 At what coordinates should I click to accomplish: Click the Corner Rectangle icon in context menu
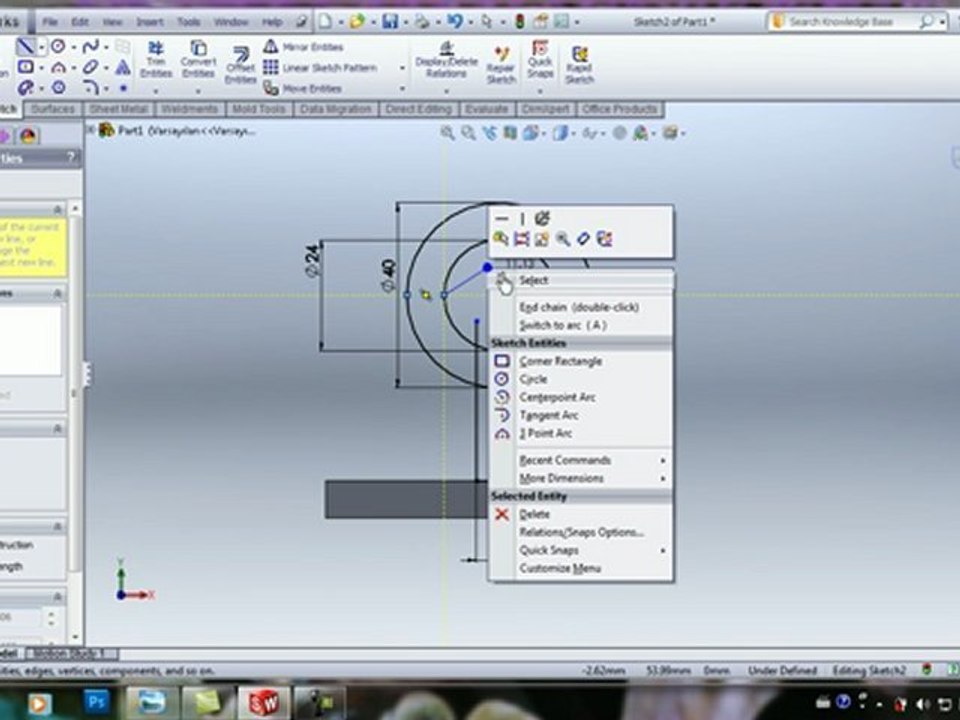[502, 361]
